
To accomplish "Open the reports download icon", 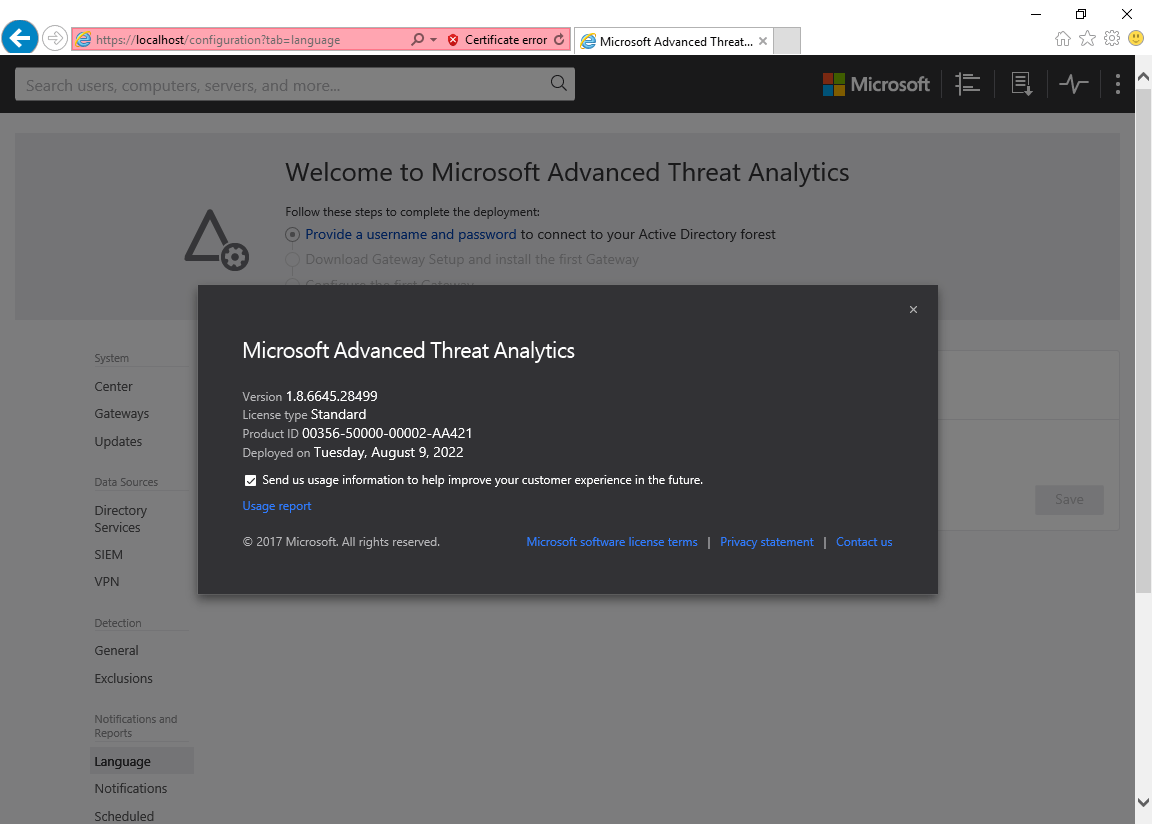I will tap(1022, 84).
